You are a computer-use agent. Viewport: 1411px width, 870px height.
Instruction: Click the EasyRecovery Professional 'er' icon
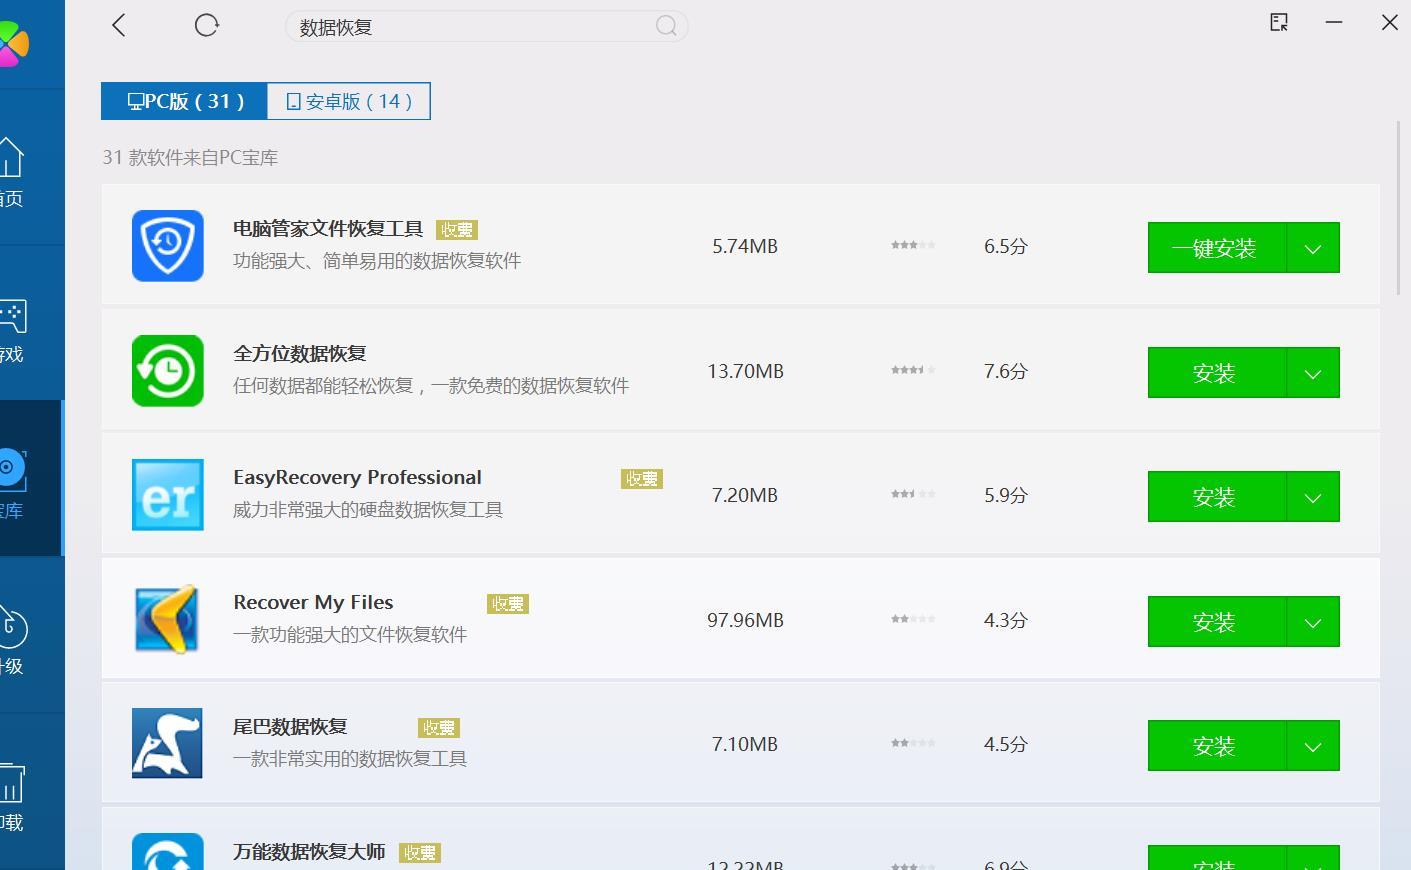tap(168, 495)
